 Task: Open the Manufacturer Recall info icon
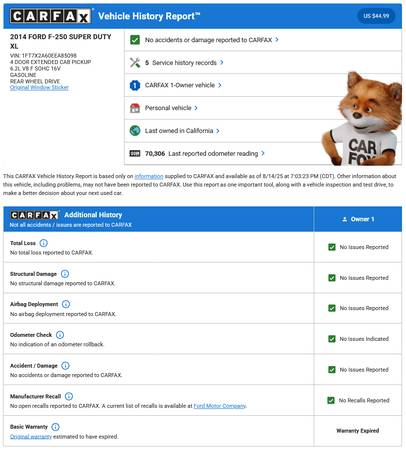[x=69, y=396]
